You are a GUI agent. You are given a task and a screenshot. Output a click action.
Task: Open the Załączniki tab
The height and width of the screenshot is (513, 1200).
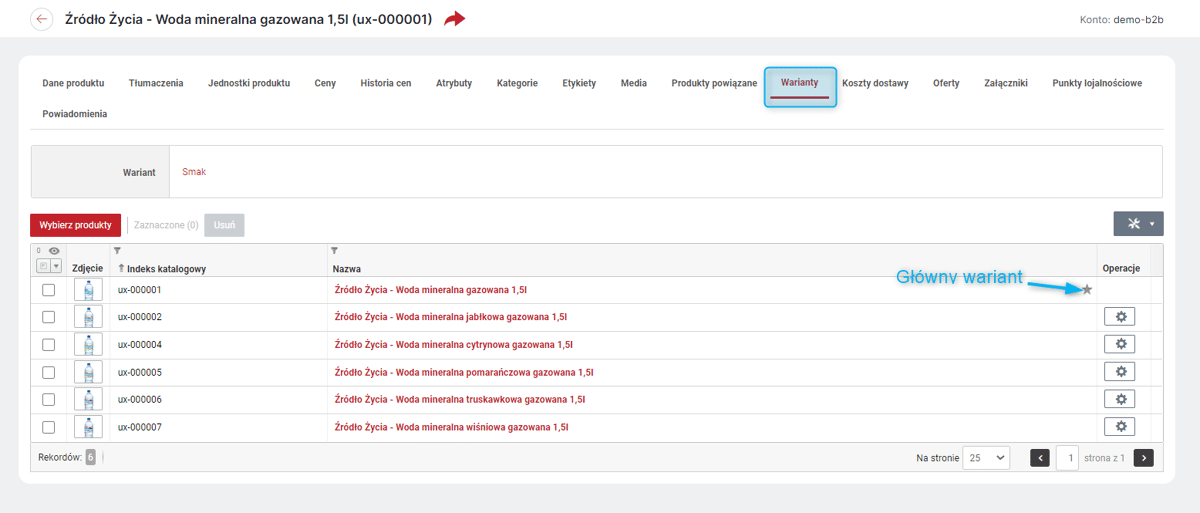coord(1006,83)
